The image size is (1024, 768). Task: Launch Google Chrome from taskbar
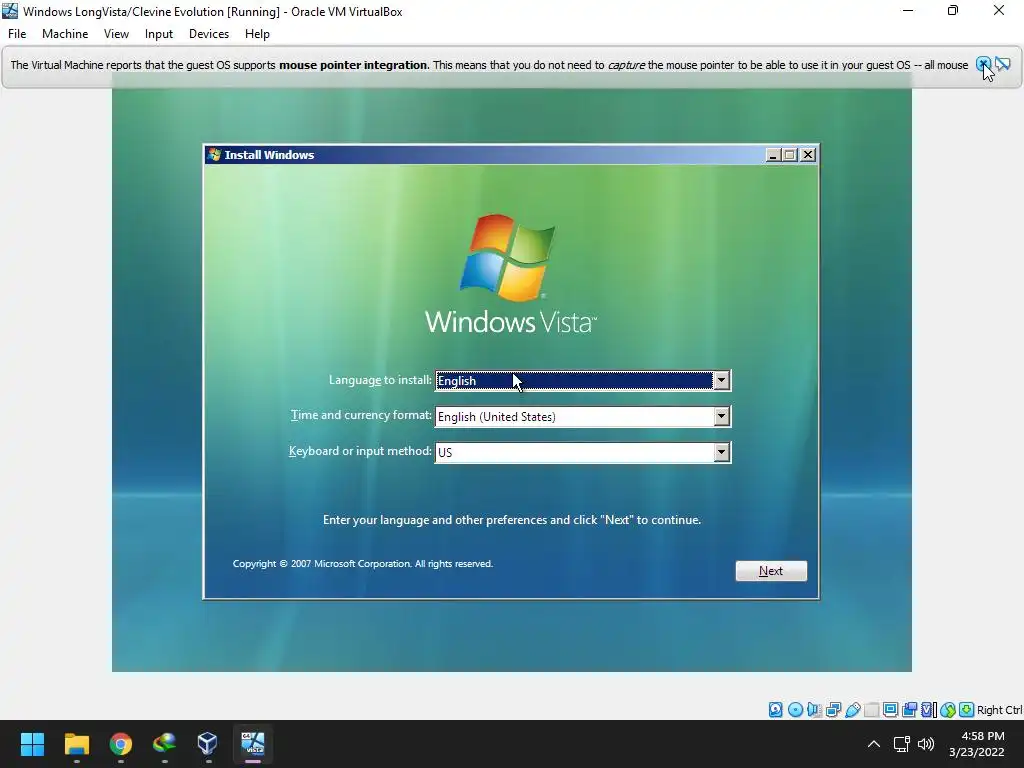click(x=121, y=744)
